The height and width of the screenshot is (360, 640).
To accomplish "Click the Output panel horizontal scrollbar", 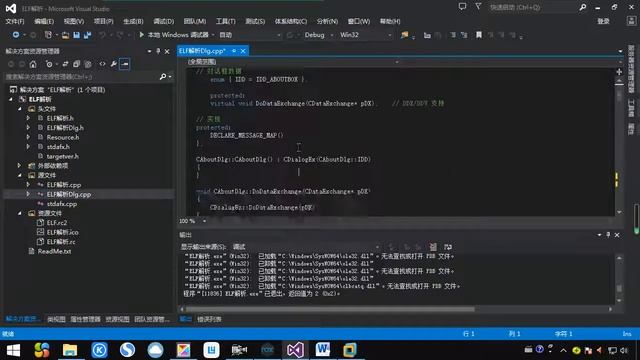I will point(330,309).
